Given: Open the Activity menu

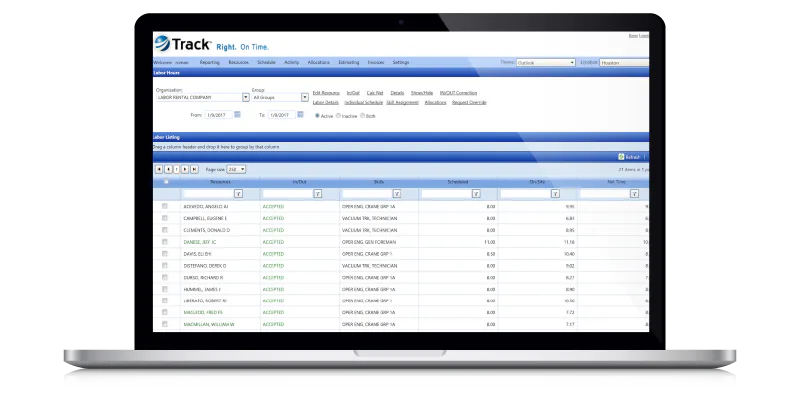Looking at the screenshot, I should pyautogui.click(x=291, y=62).
